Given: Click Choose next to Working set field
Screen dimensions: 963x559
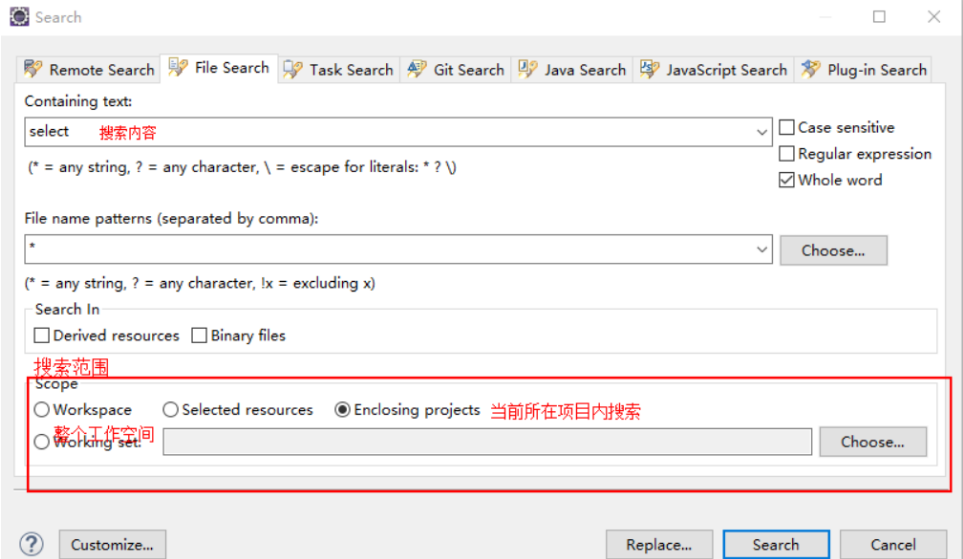Looking at the screenshot, I should point(873,442).
